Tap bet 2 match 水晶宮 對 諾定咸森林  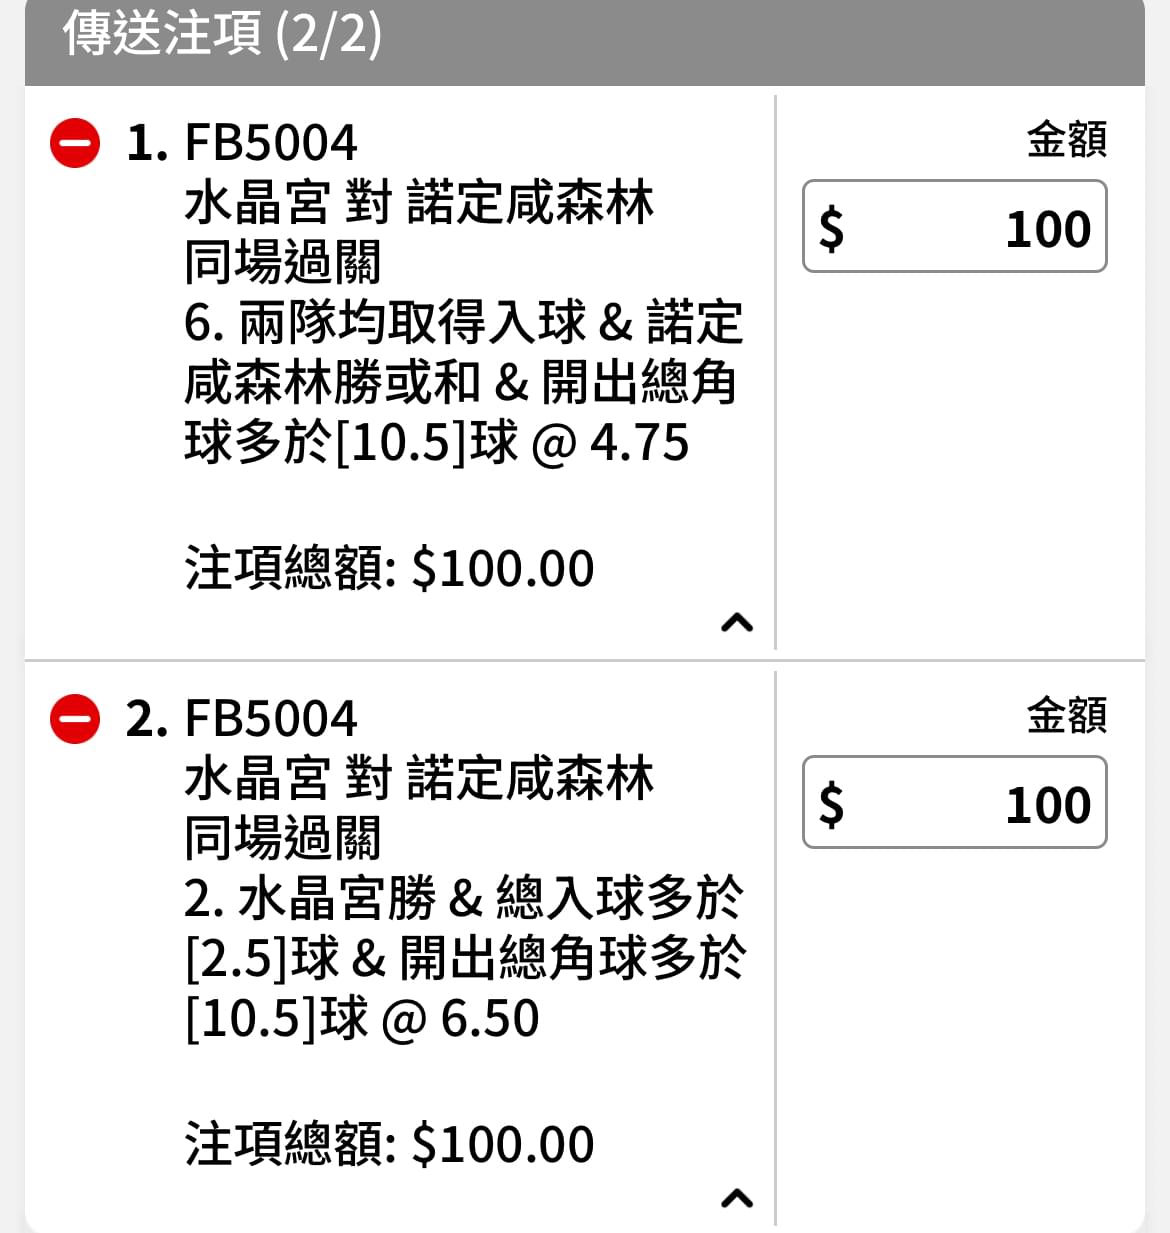click(419, 779)
